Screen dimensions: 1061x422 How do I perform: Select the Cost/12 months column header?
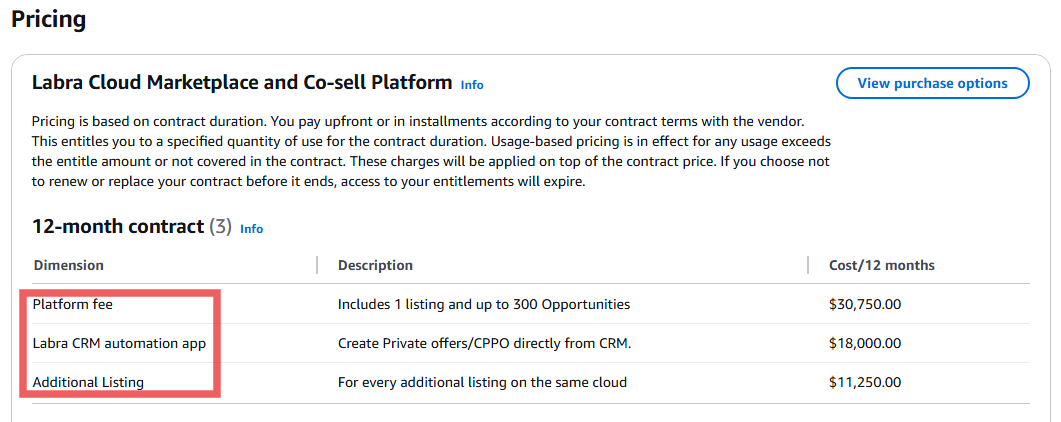click(882, 265)
